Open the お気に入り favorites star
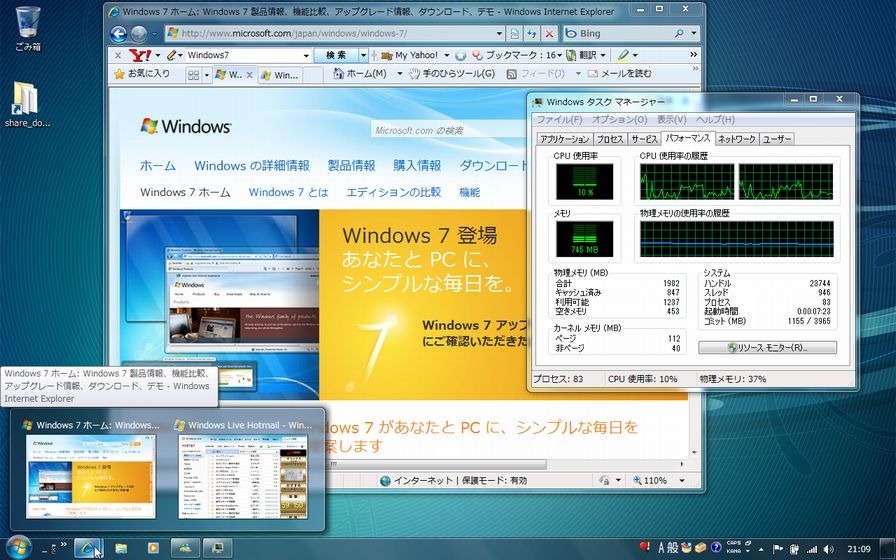This screenshot has height=560, width=896. click(119, 74)
